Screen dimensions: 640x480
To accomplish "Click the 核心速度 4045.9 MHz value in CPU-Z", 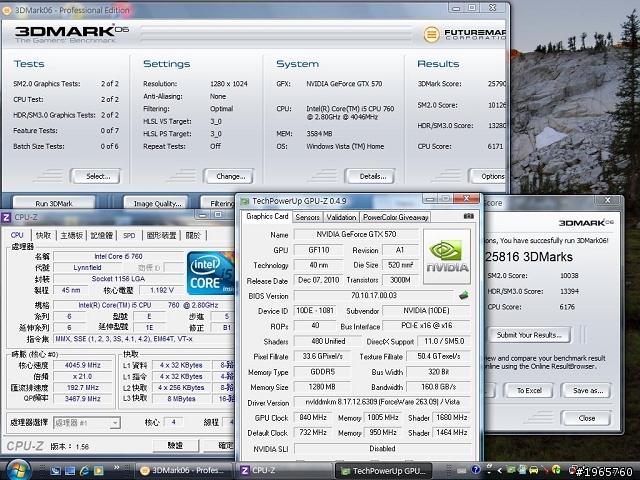I will [x=82, y=365].
